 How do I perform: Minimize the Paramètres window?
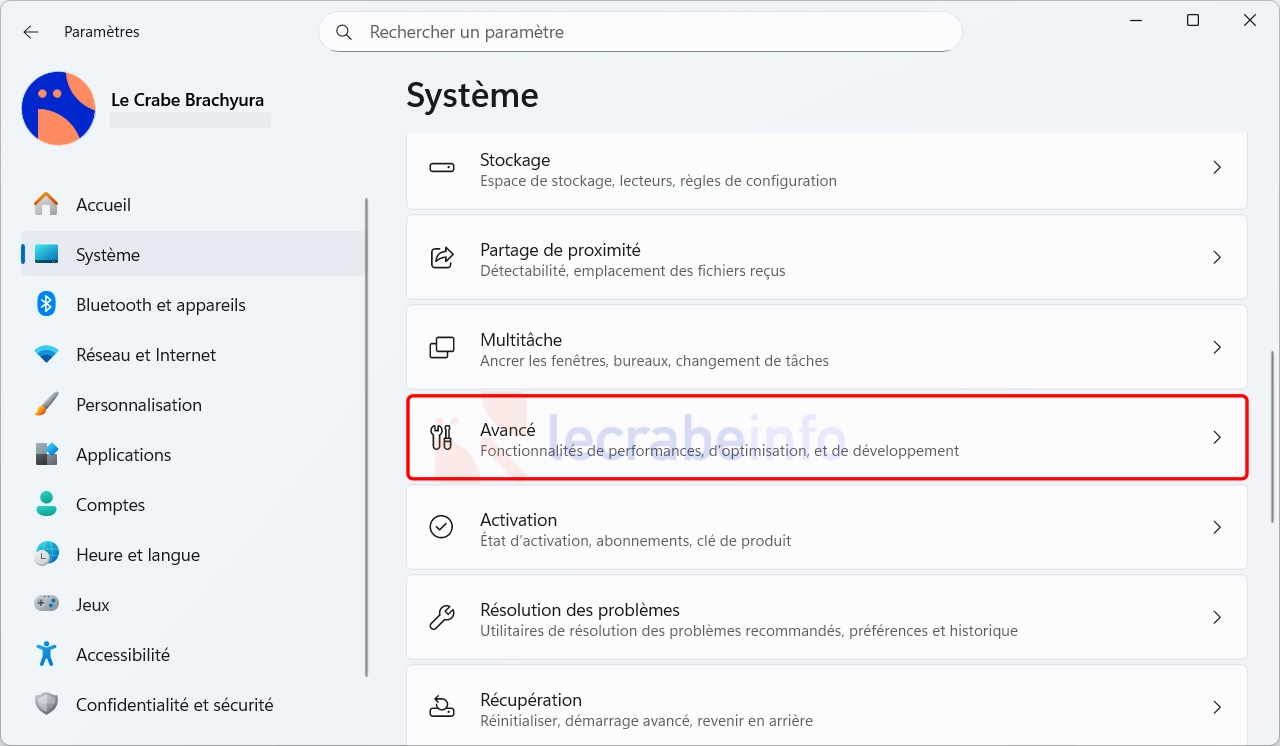[1136, 20]
